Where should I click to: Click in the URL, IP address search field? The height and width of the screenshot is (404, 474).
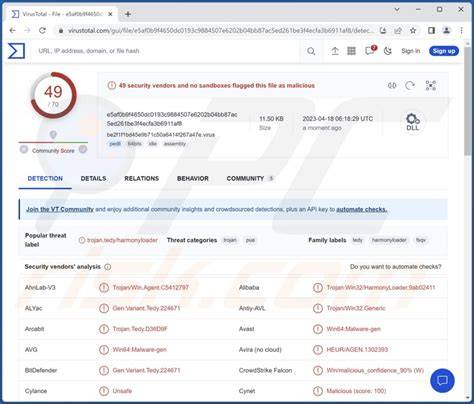tap(167, 51)
